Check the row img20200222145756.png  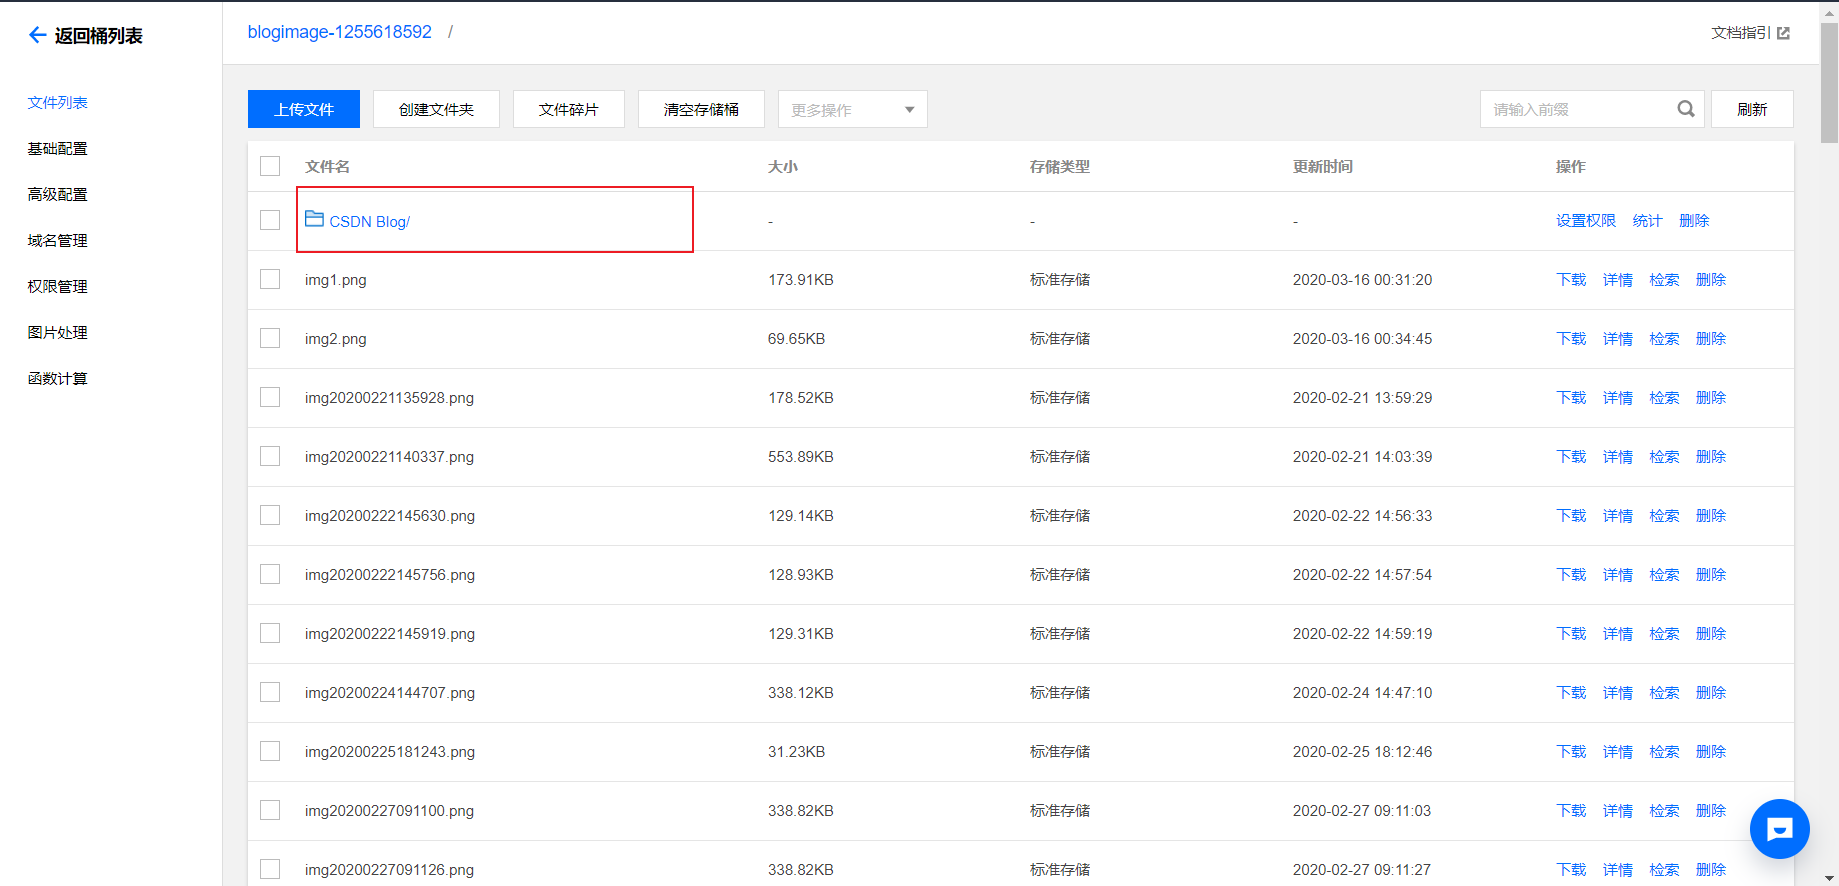pos(270,574)
